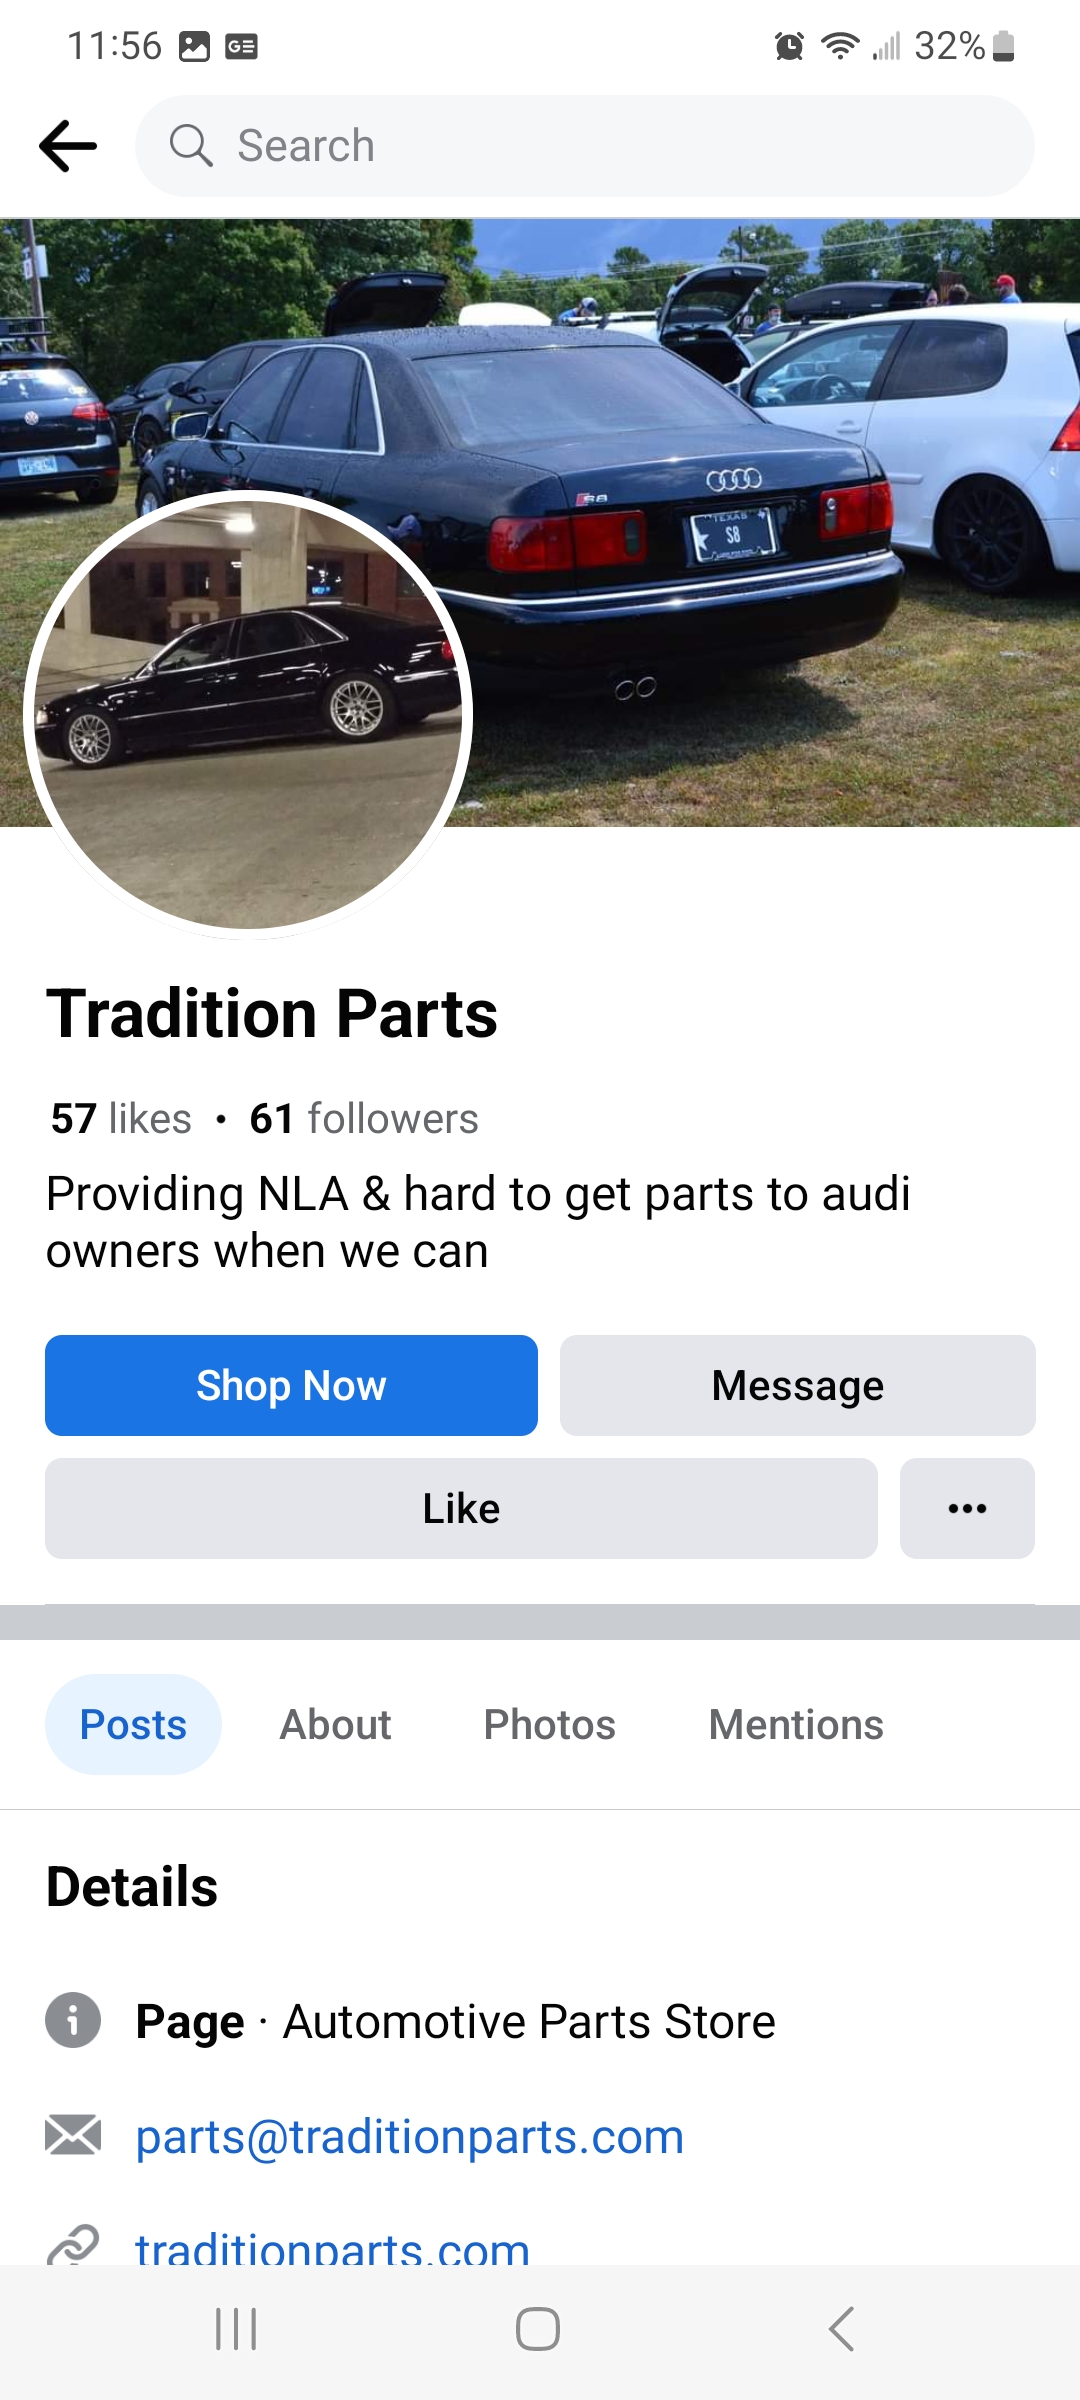Open Android recent apps button
Image resolution: width=1080 pixels, height=2400 pixels.
coord(236,2329)
